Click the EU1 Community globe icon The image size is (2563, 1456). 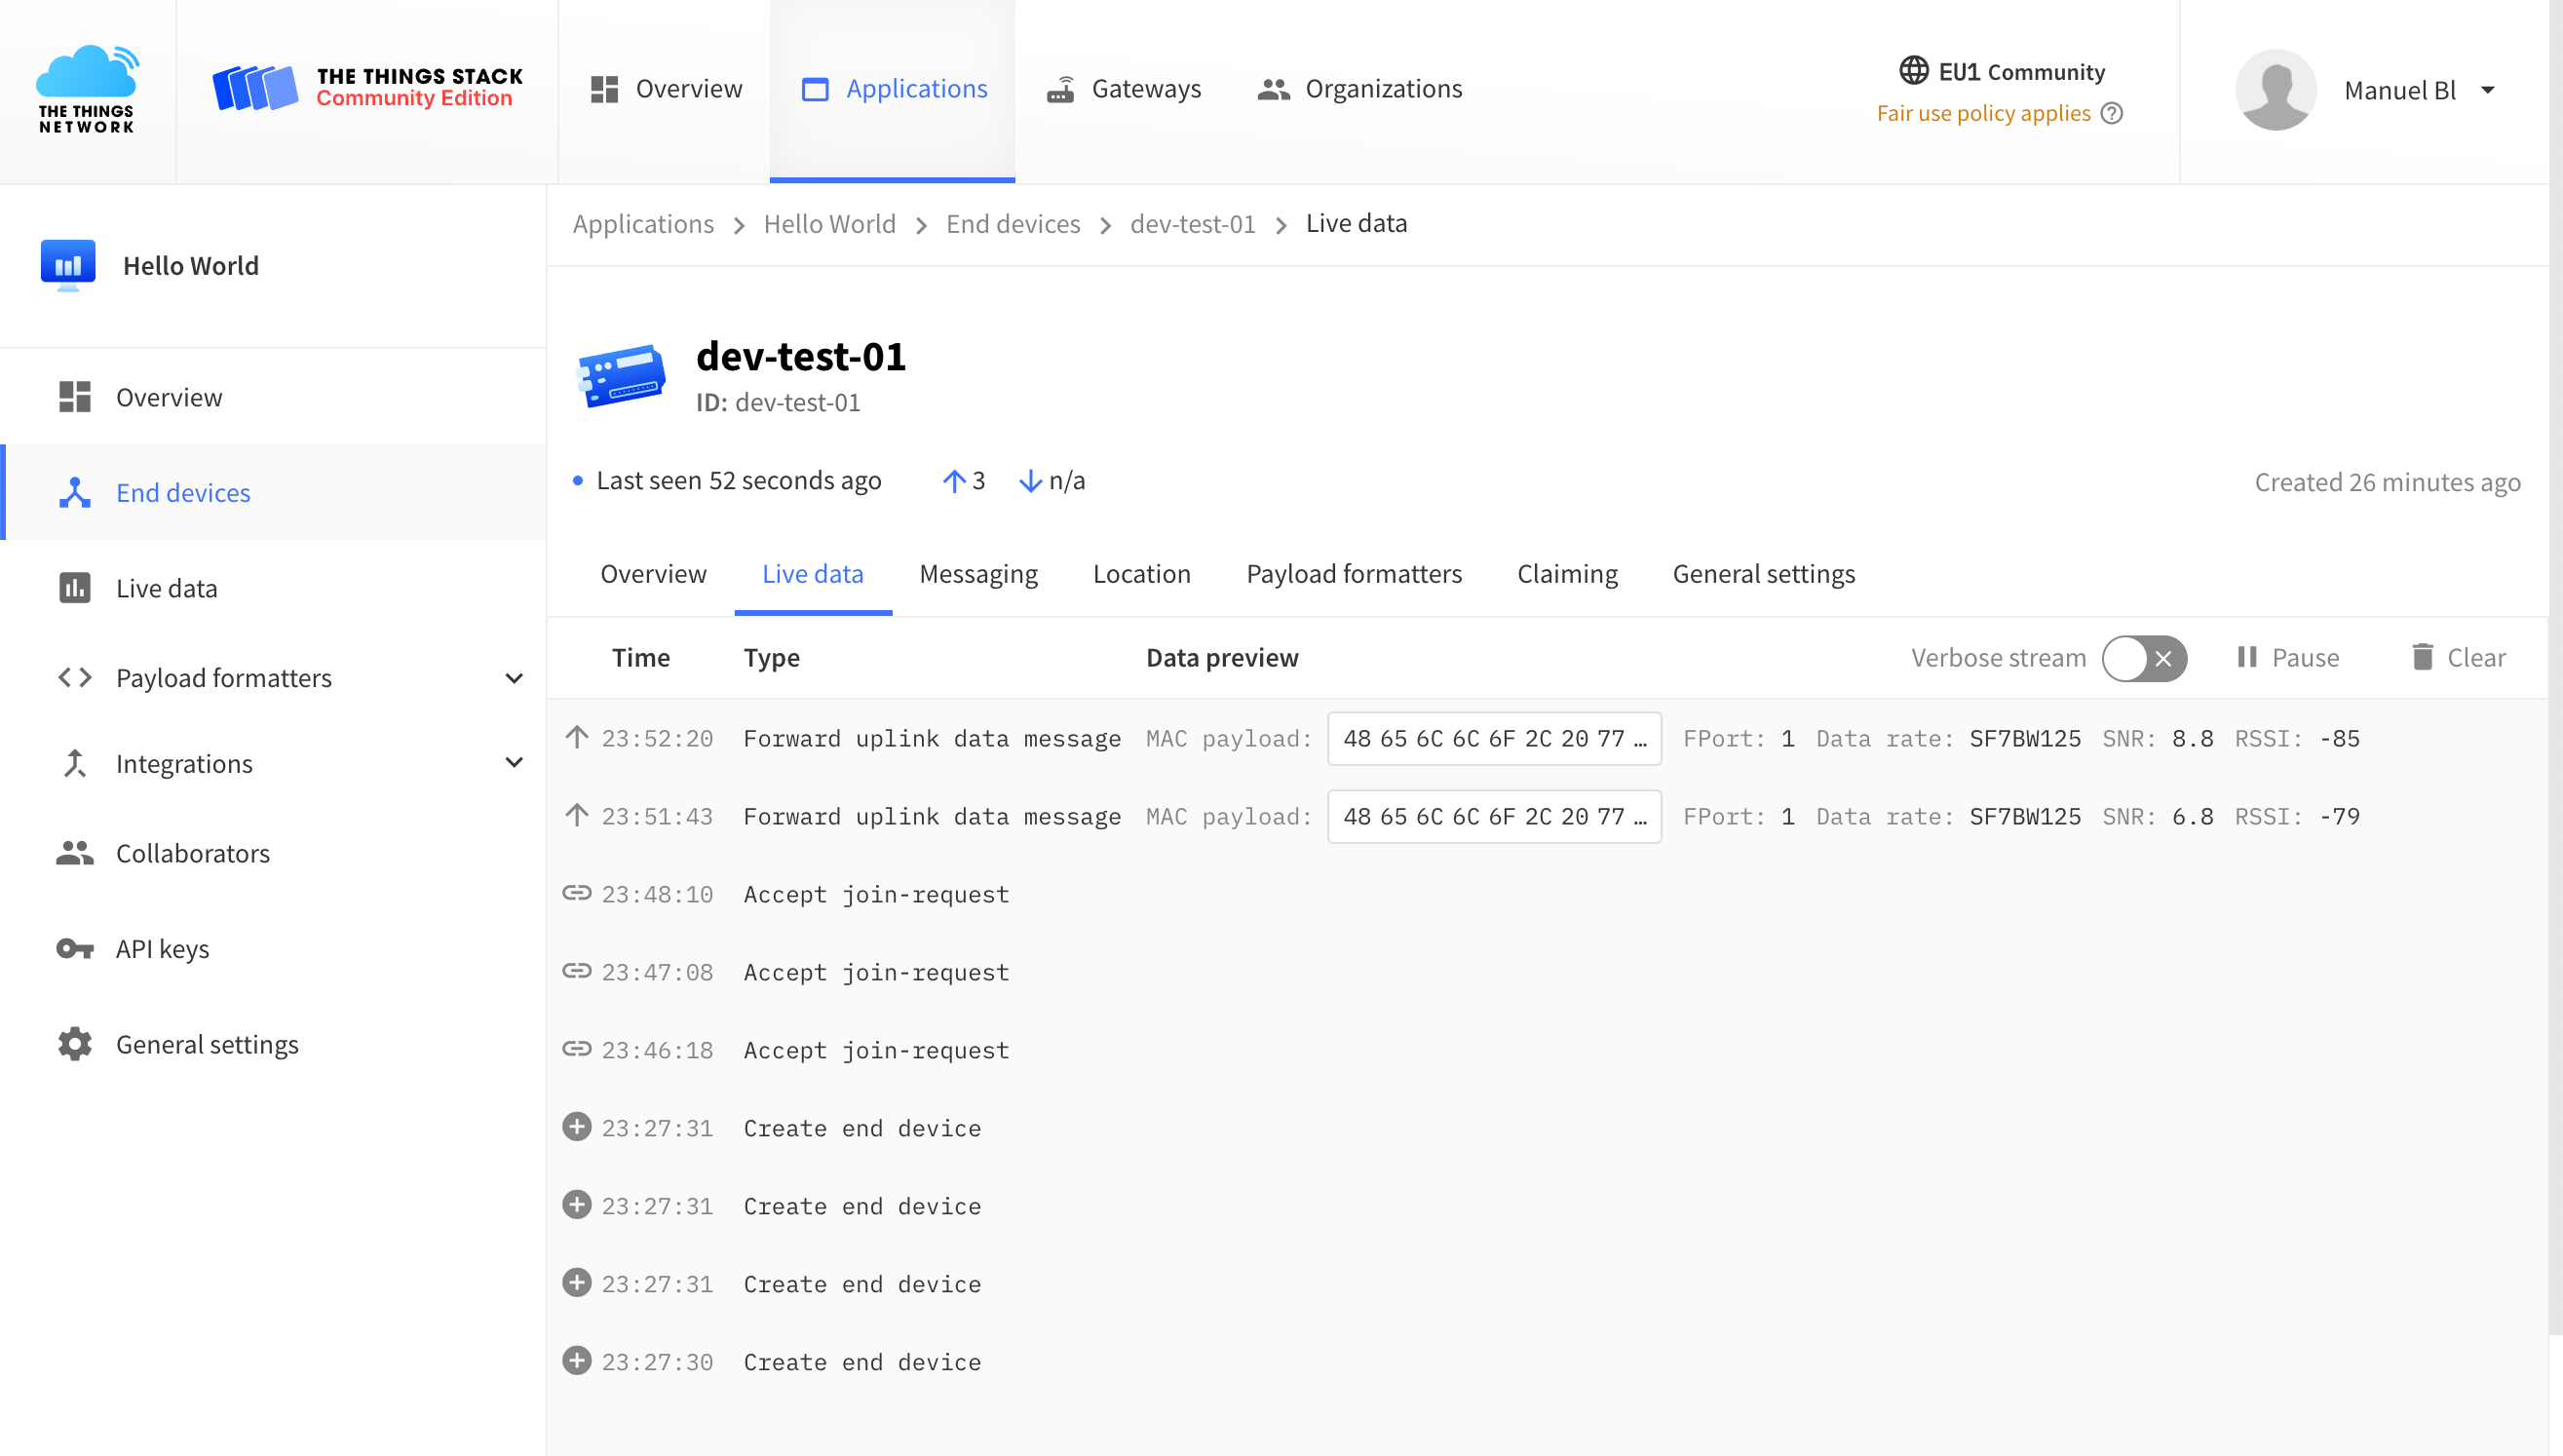[1913, 71]
